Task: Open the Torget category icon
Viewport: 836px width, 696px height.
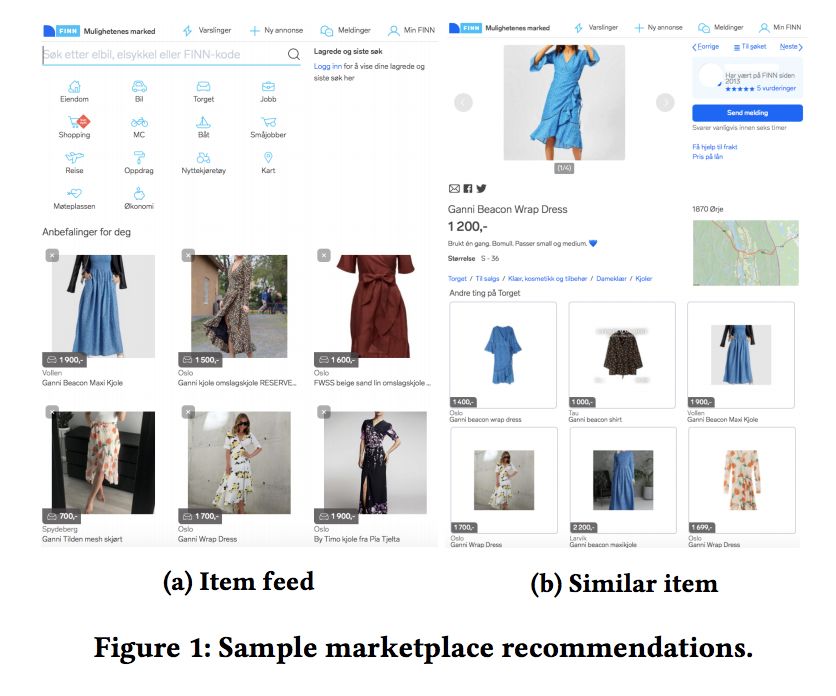Action: [x=203, y=86]
